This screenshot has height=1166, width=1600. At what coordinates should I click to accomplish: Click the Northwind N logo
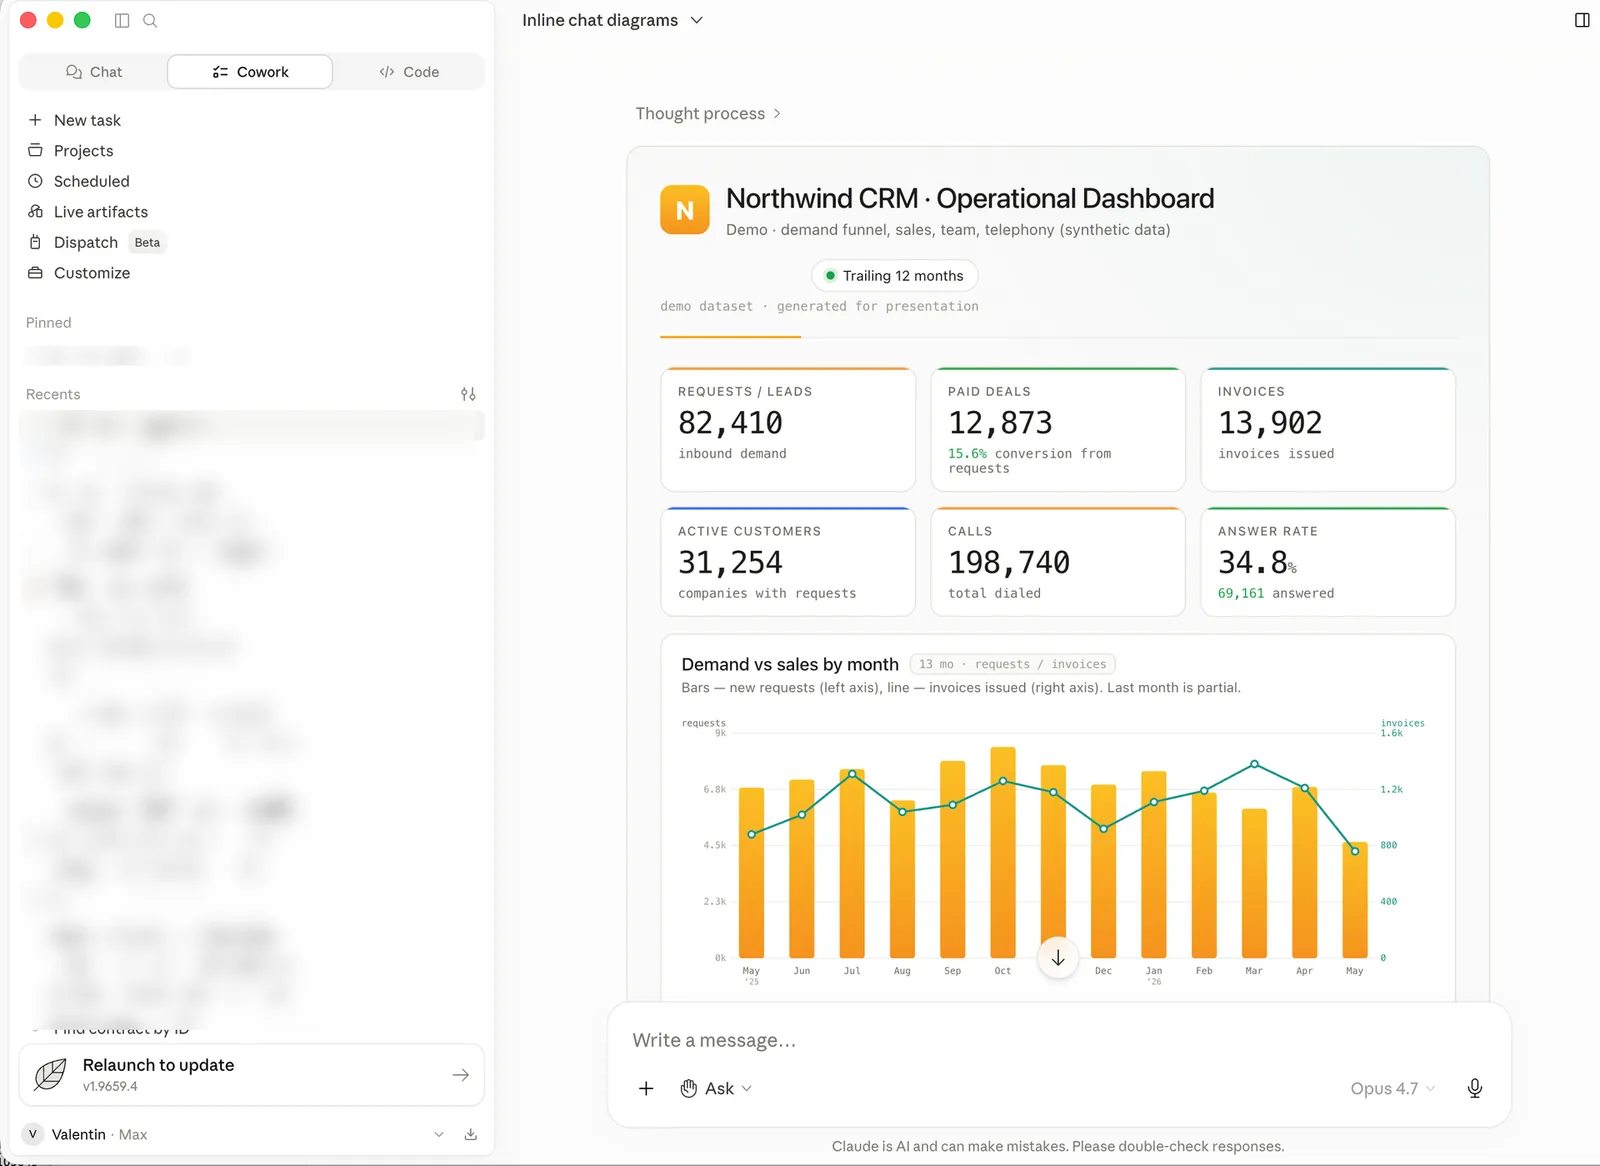click(685, 210)
